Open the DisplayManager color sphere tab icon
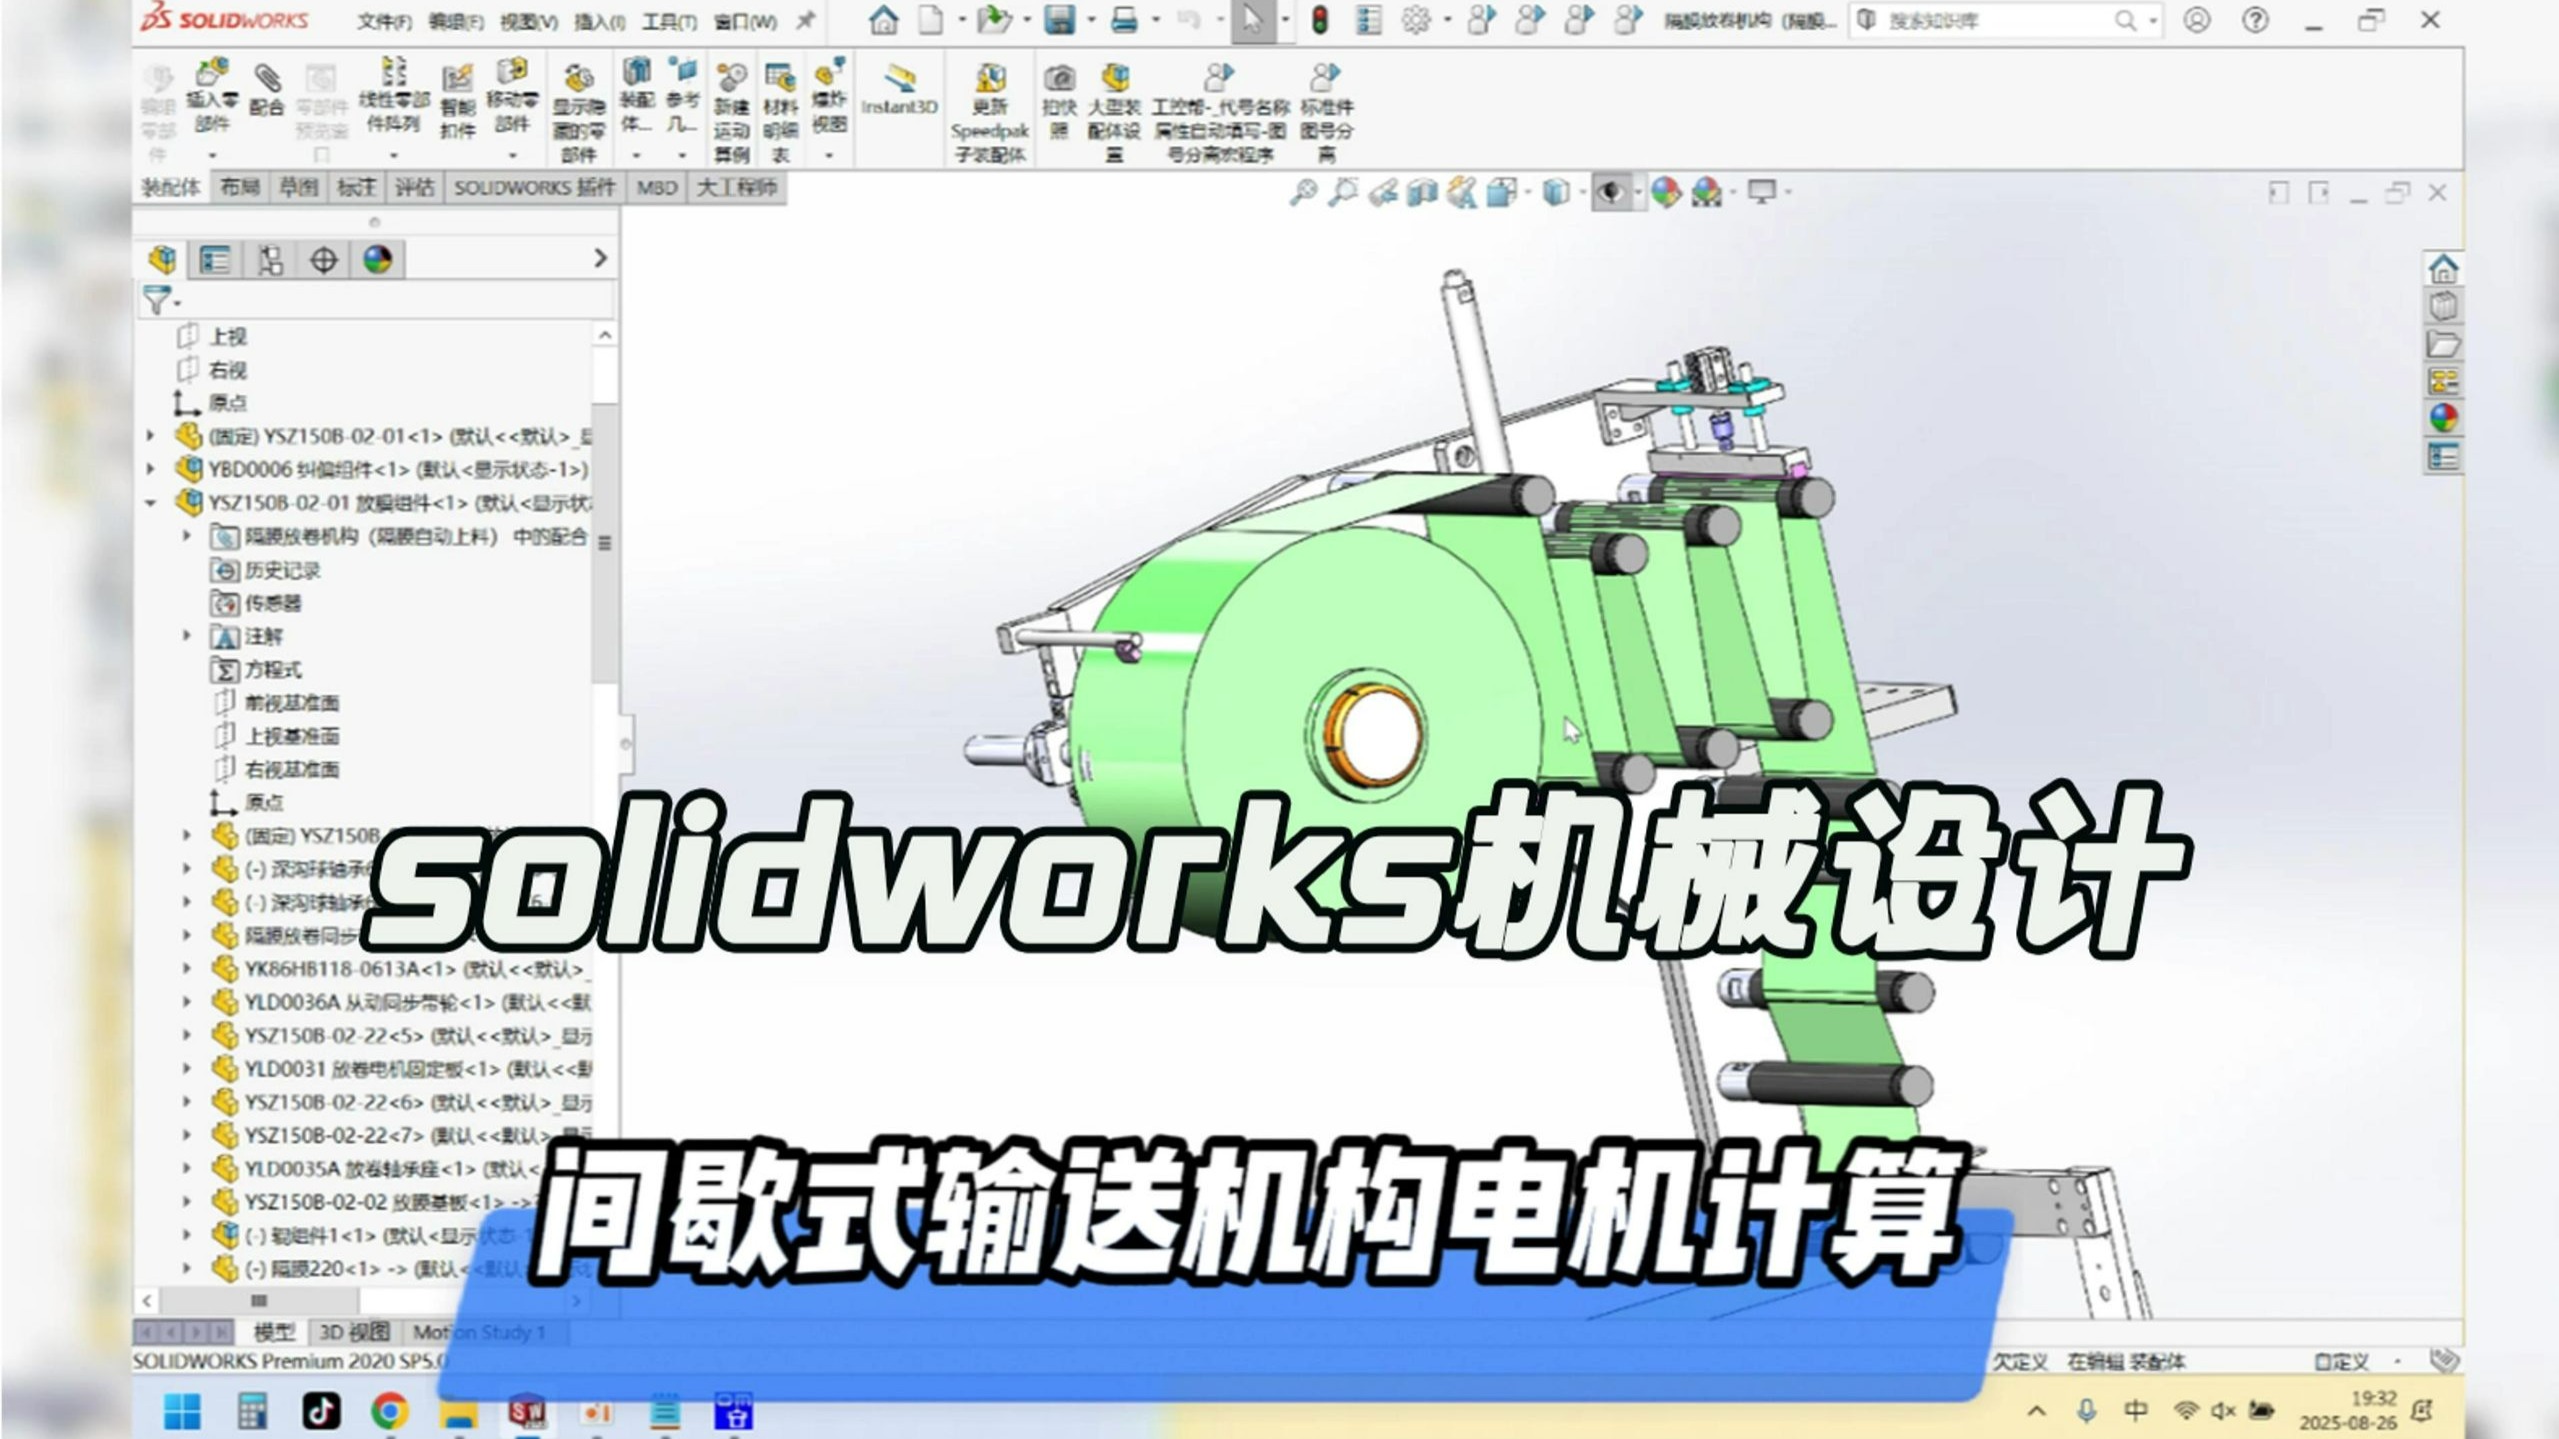Viewport: 2559px width, 1439px height. [378, 260]
